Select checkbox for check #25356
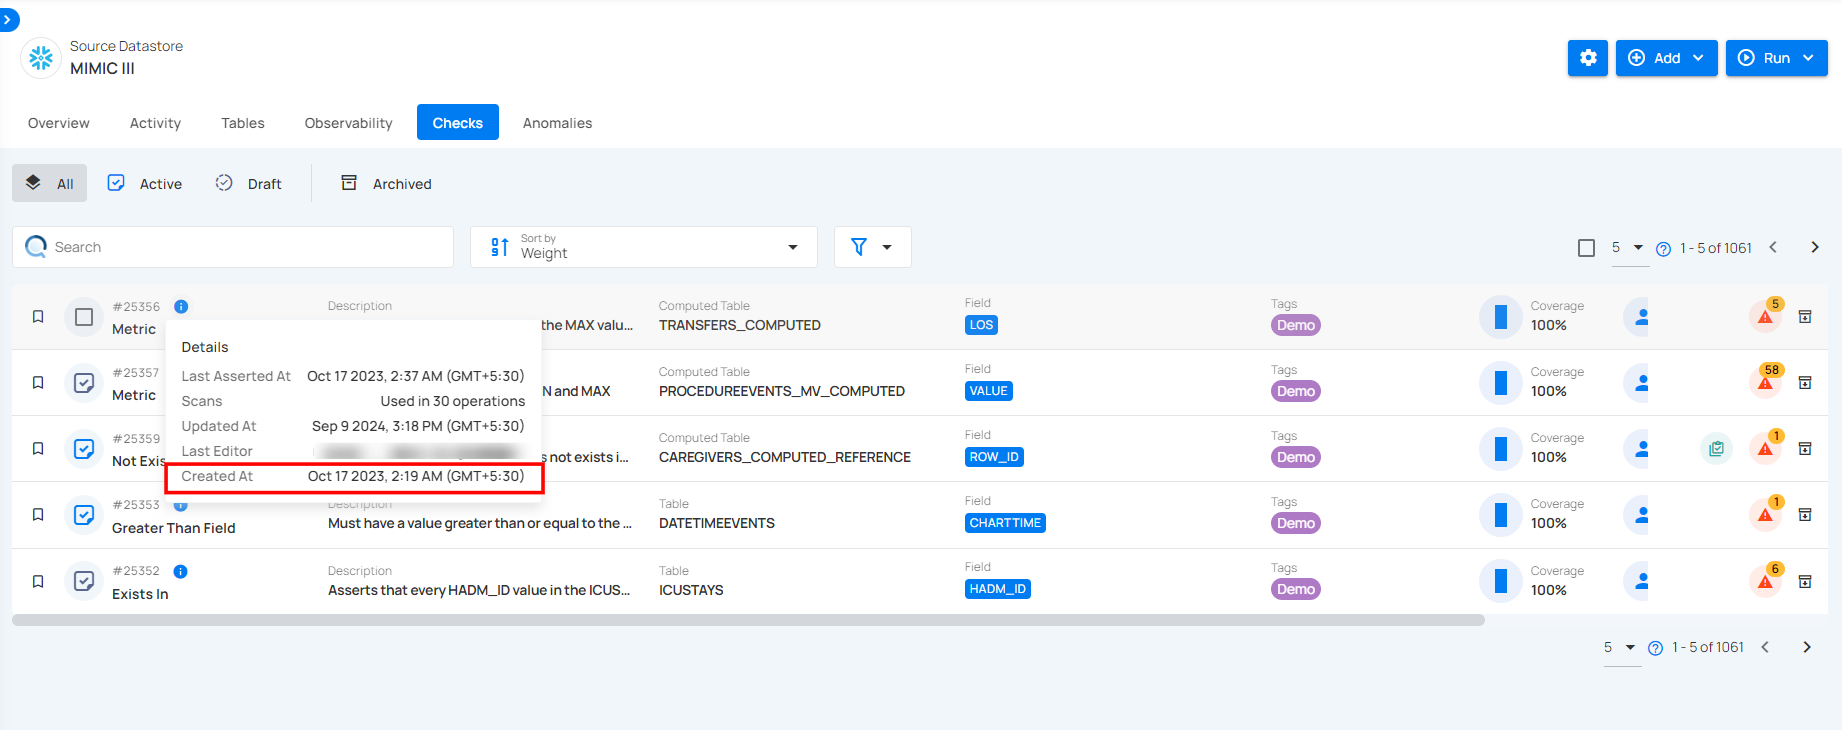 pos(84,317)
